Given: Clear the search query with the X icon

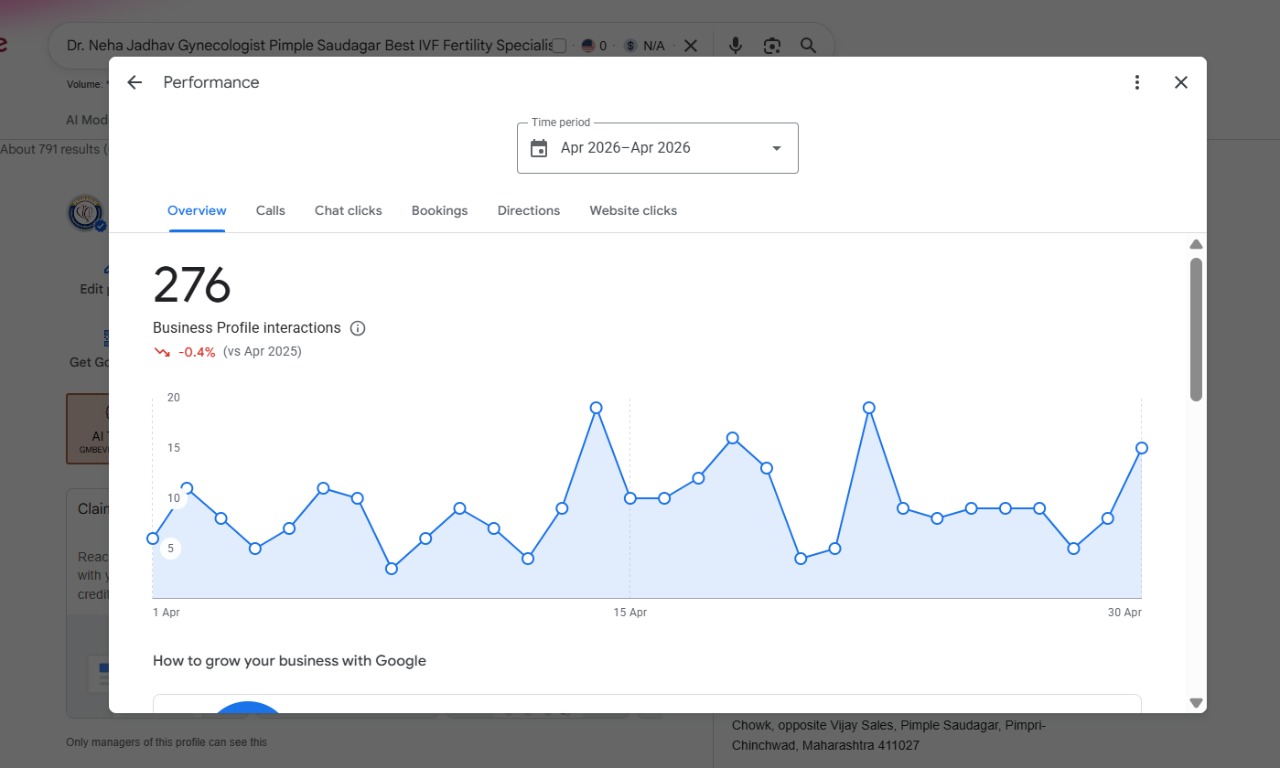Looking at the screenshot, I should (690, 46).
